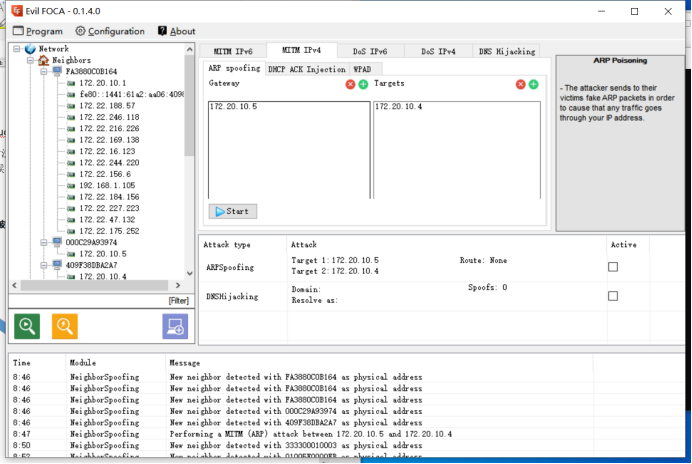Image resolution: width=692 pixels, height=464 pixels.
Task: Click the tree panel scroll down arrow
Action: (190, 273)
